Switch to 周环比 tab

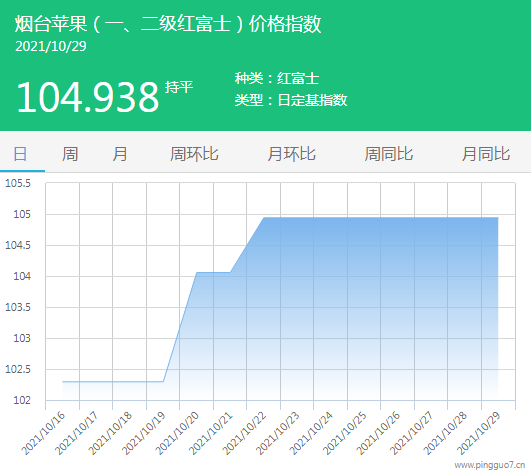point(194,154)
